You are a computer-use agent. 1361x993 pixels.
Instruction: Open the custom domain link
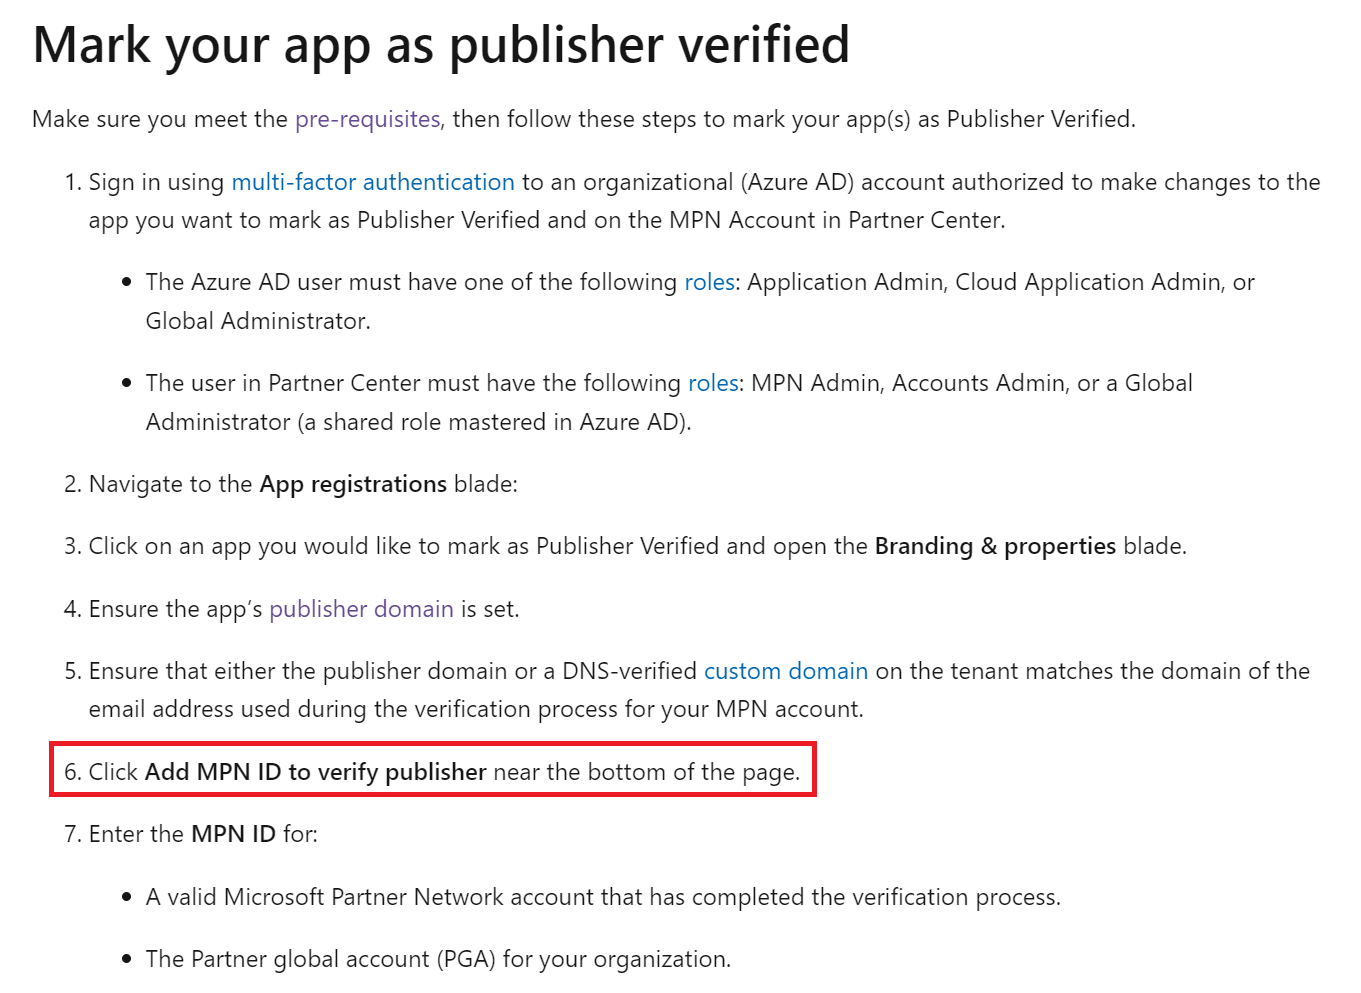pyautogui.click(x=785, y=671)
